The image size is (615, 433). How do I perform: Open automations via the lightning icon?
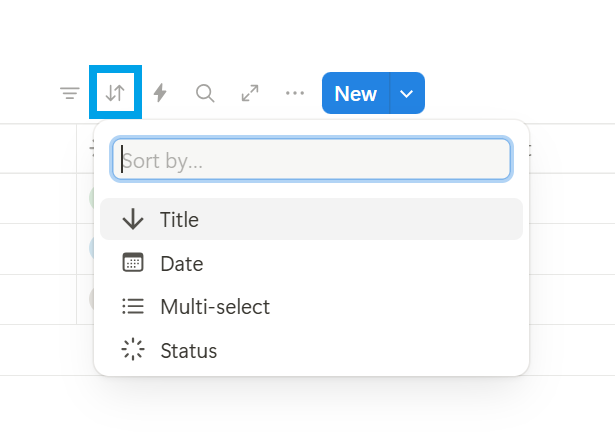tap(160, 94)
